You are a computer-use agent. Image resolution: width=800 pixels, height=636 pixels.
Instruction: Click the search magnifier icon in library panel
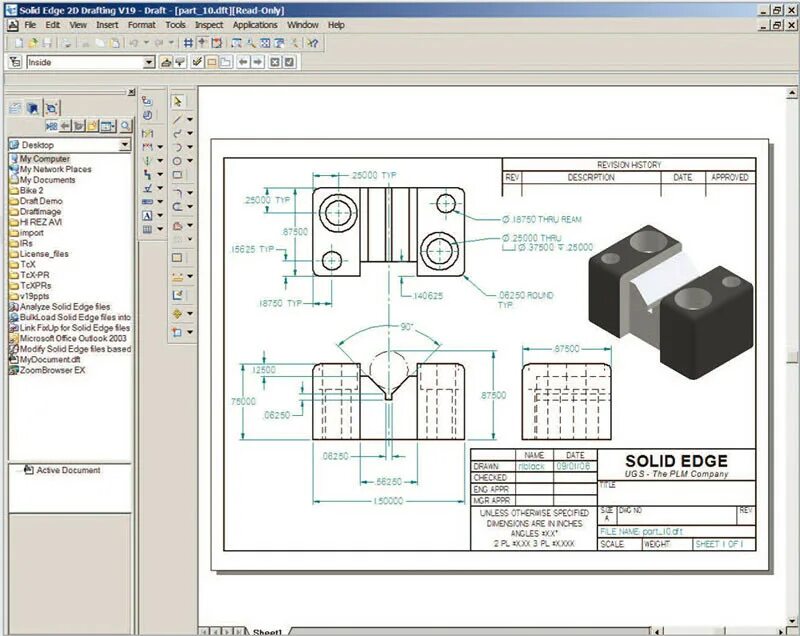click(125, 125)
